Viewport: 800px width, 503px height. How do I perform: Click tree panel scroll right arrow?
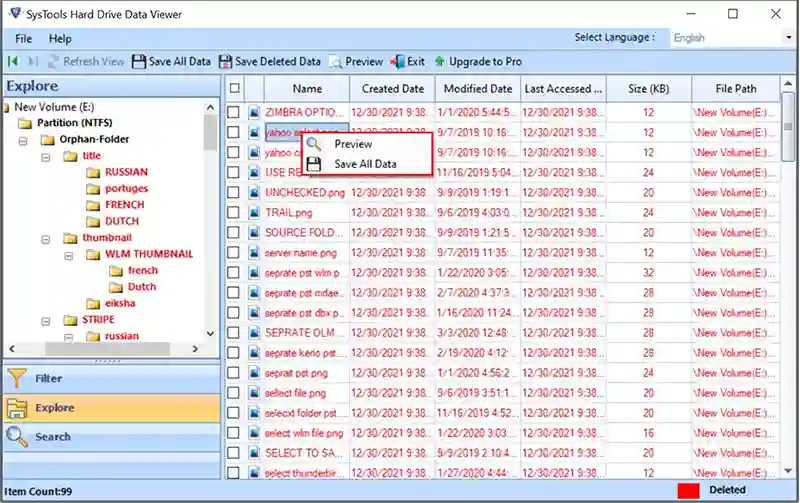[194, 349]
